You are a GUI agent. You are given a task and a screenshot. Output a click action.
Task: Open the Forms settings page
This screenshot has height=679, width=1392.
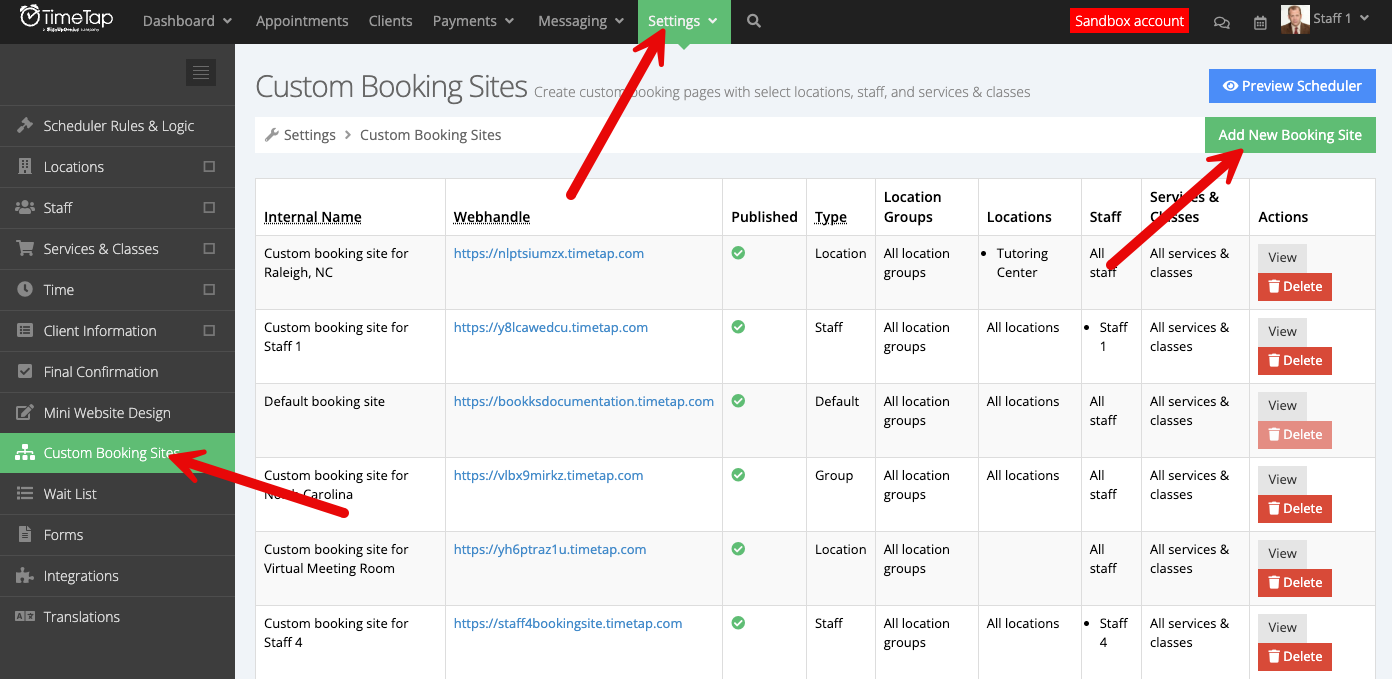pos(117,535)
